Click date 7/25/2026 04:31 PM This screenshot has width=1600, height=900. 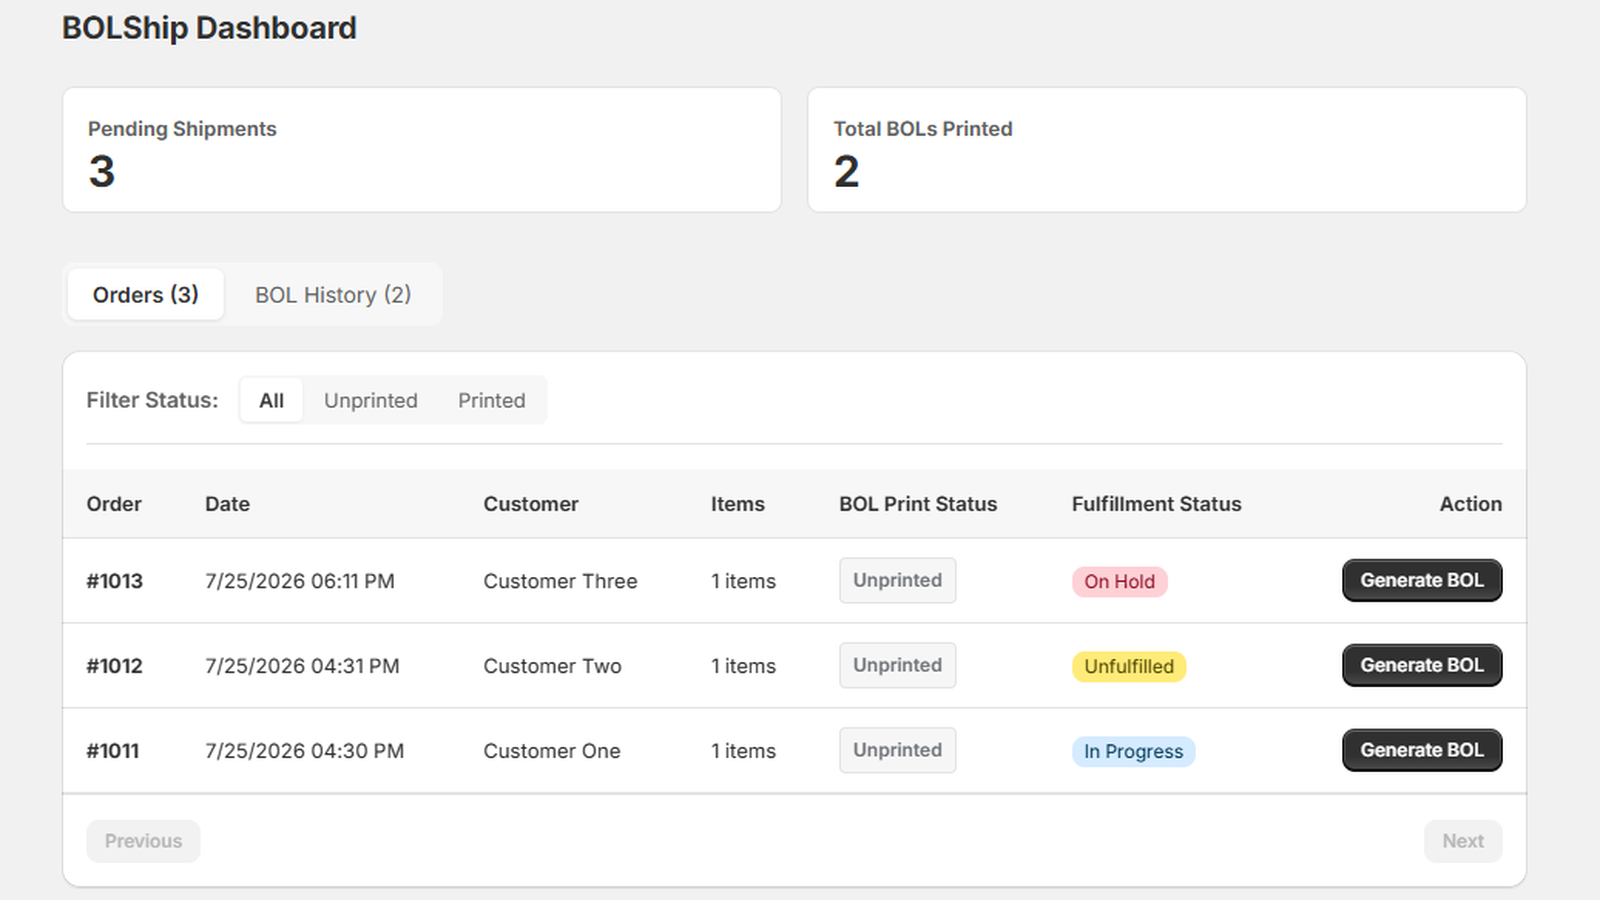click(302, 666)
